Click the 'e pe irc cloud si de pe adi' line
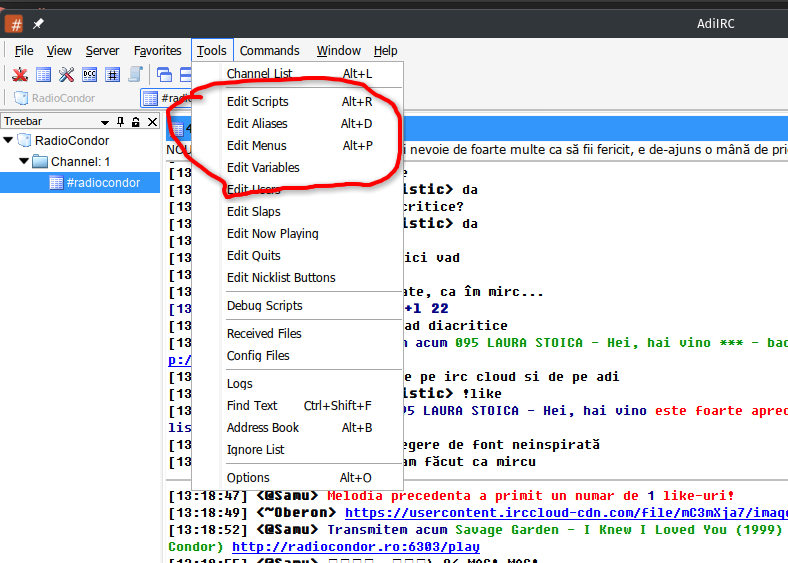 (x=512, y=377)
